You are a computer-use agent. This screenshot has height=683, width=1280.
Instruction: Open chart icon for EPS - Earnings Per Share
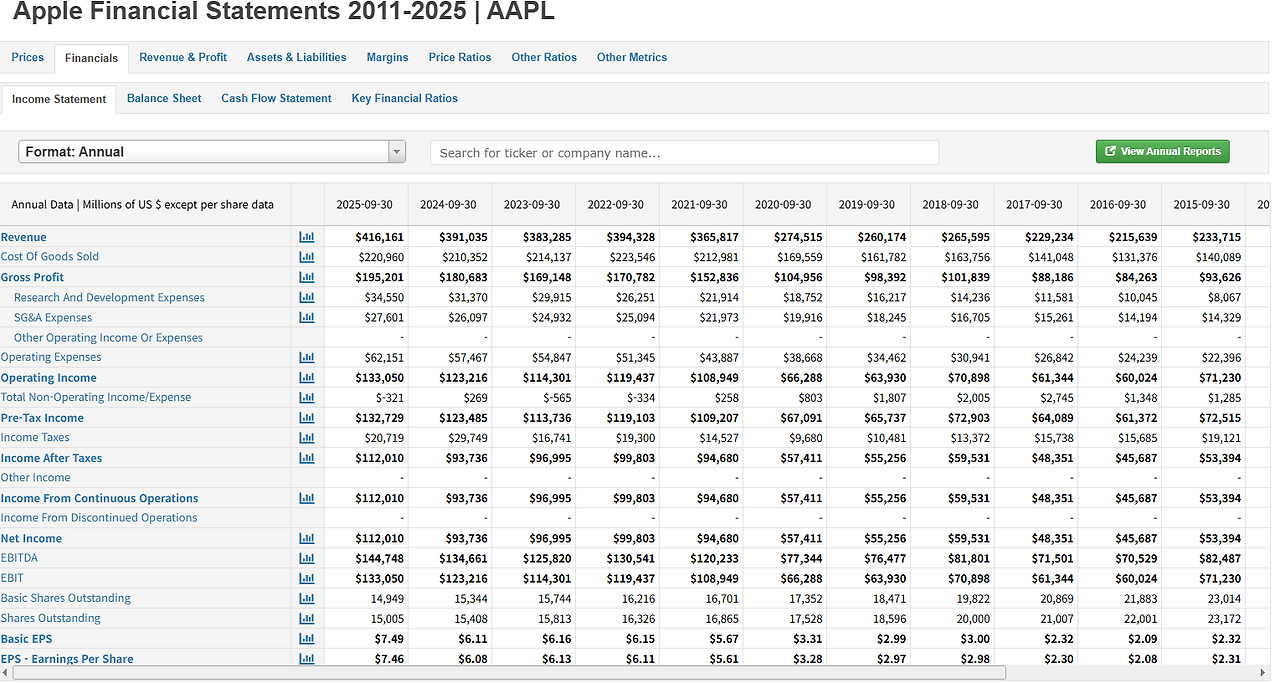[307, 658]
